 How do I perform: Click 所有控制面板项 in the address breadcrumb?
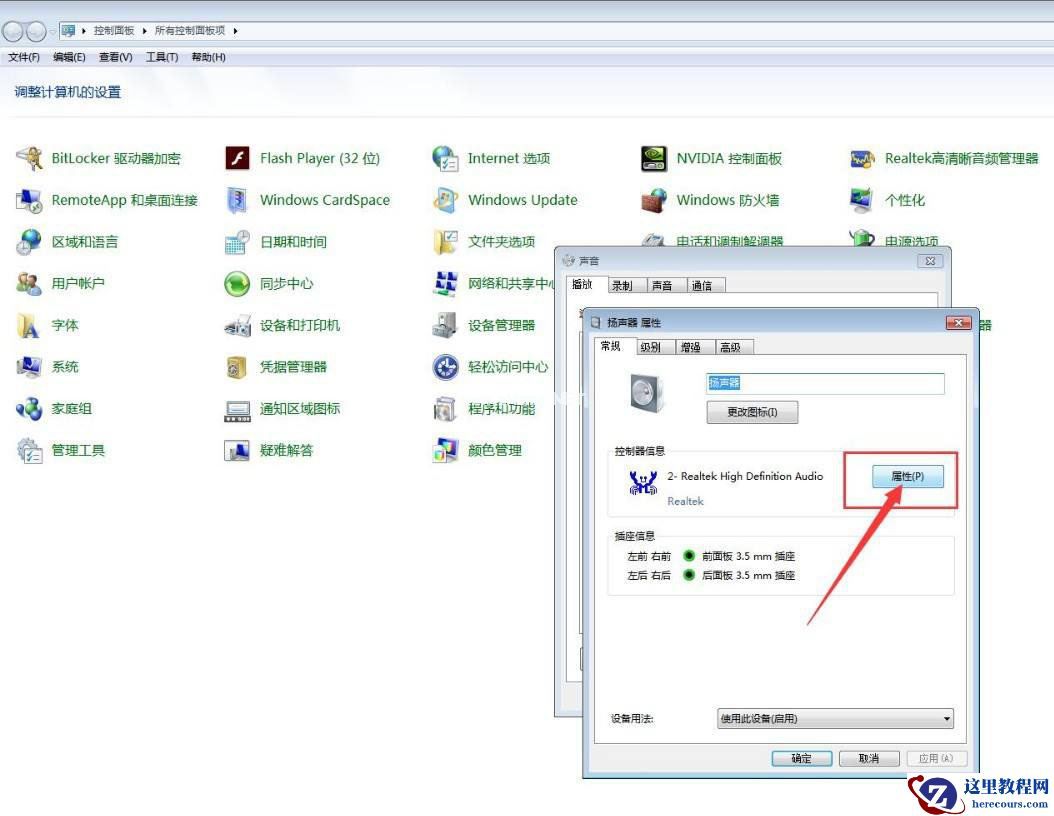pyautogui.click(x=190, y=31)
